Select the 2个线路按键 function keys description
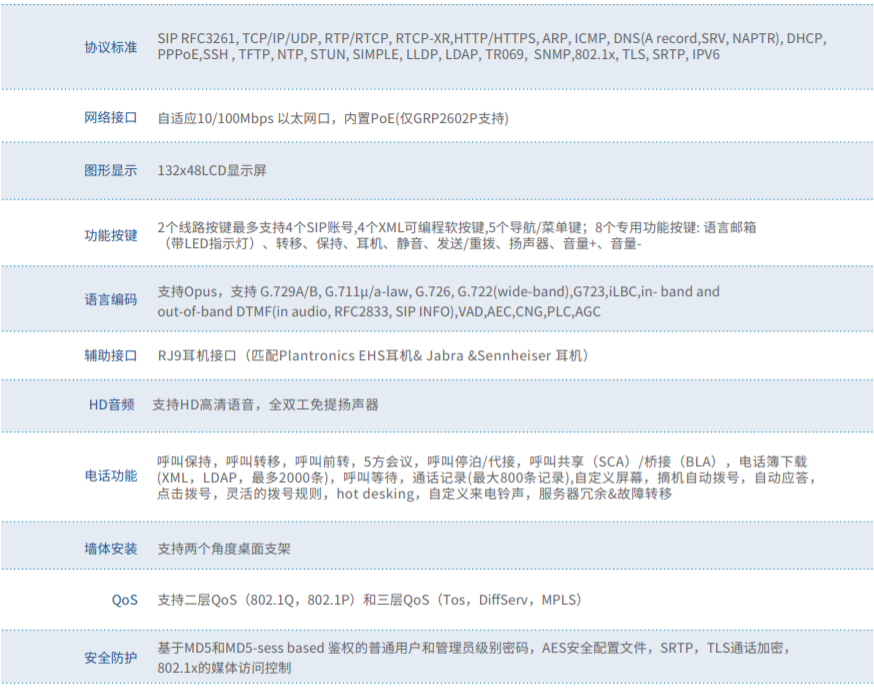The height and width of the screenshot is (689, 874). 456,235
